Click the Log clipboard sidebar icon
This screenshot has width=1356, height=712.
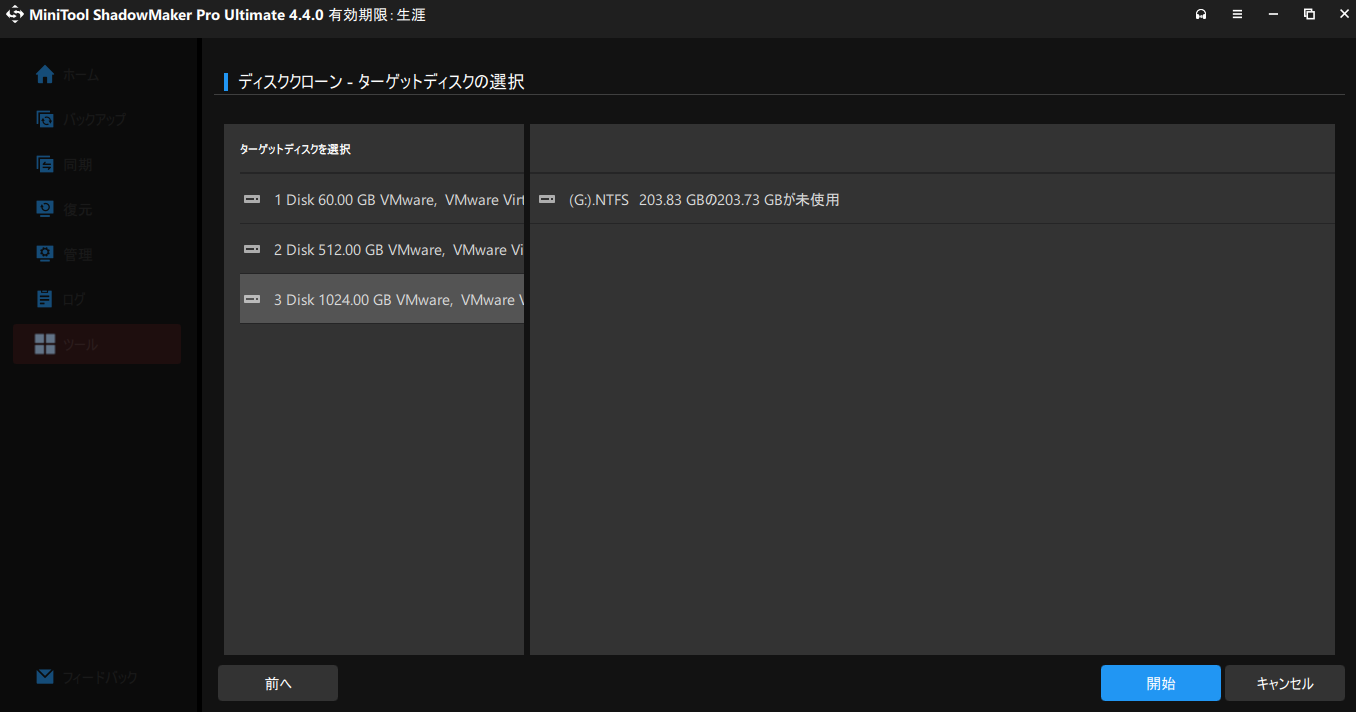[x=44, y=299]
